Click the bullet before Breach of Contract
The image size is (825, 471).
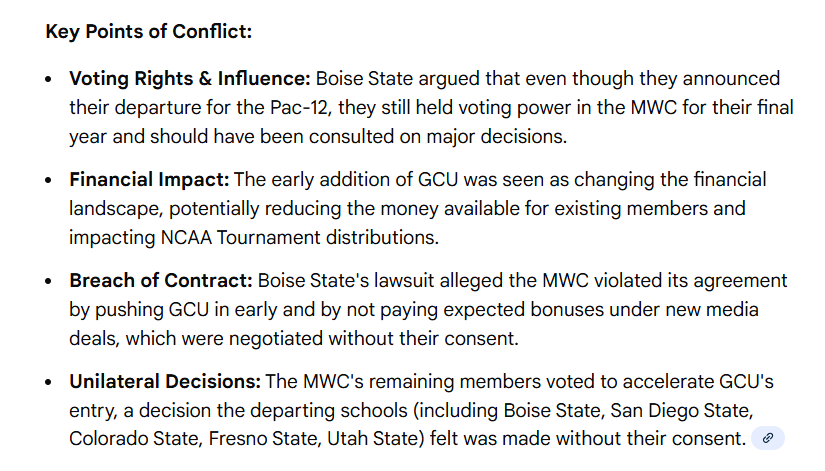49,283
